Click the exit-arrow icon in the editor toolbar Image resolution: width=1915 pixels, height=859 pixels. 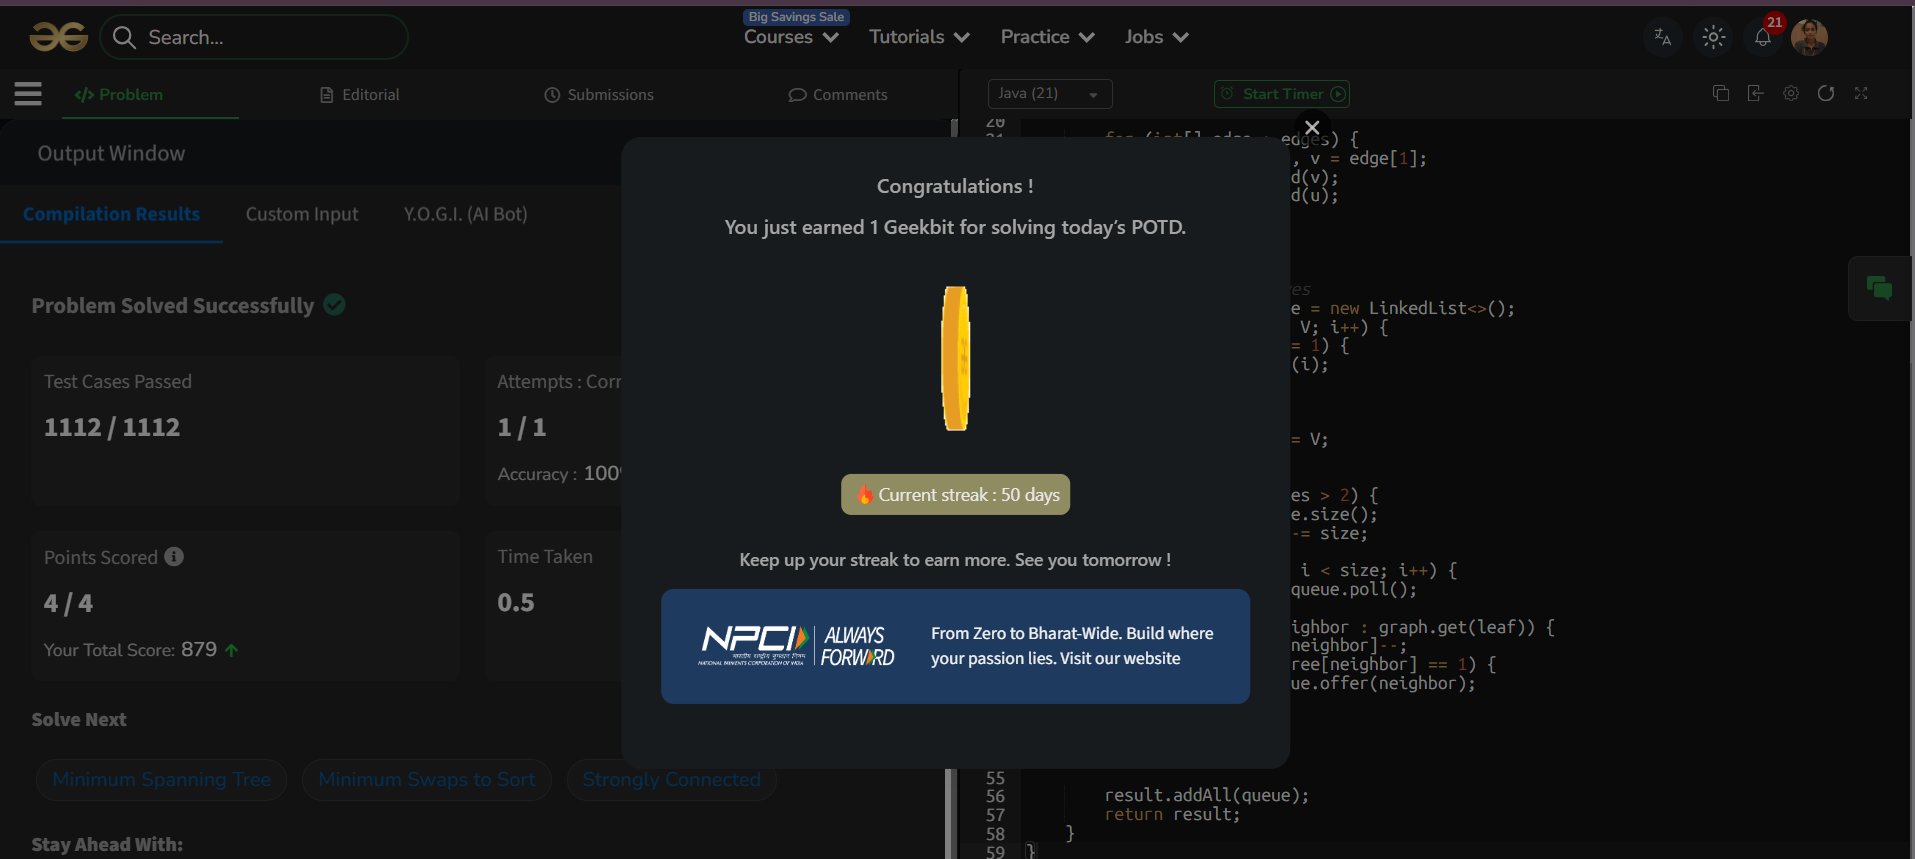pyautogui.click(x=1755, y=93)
